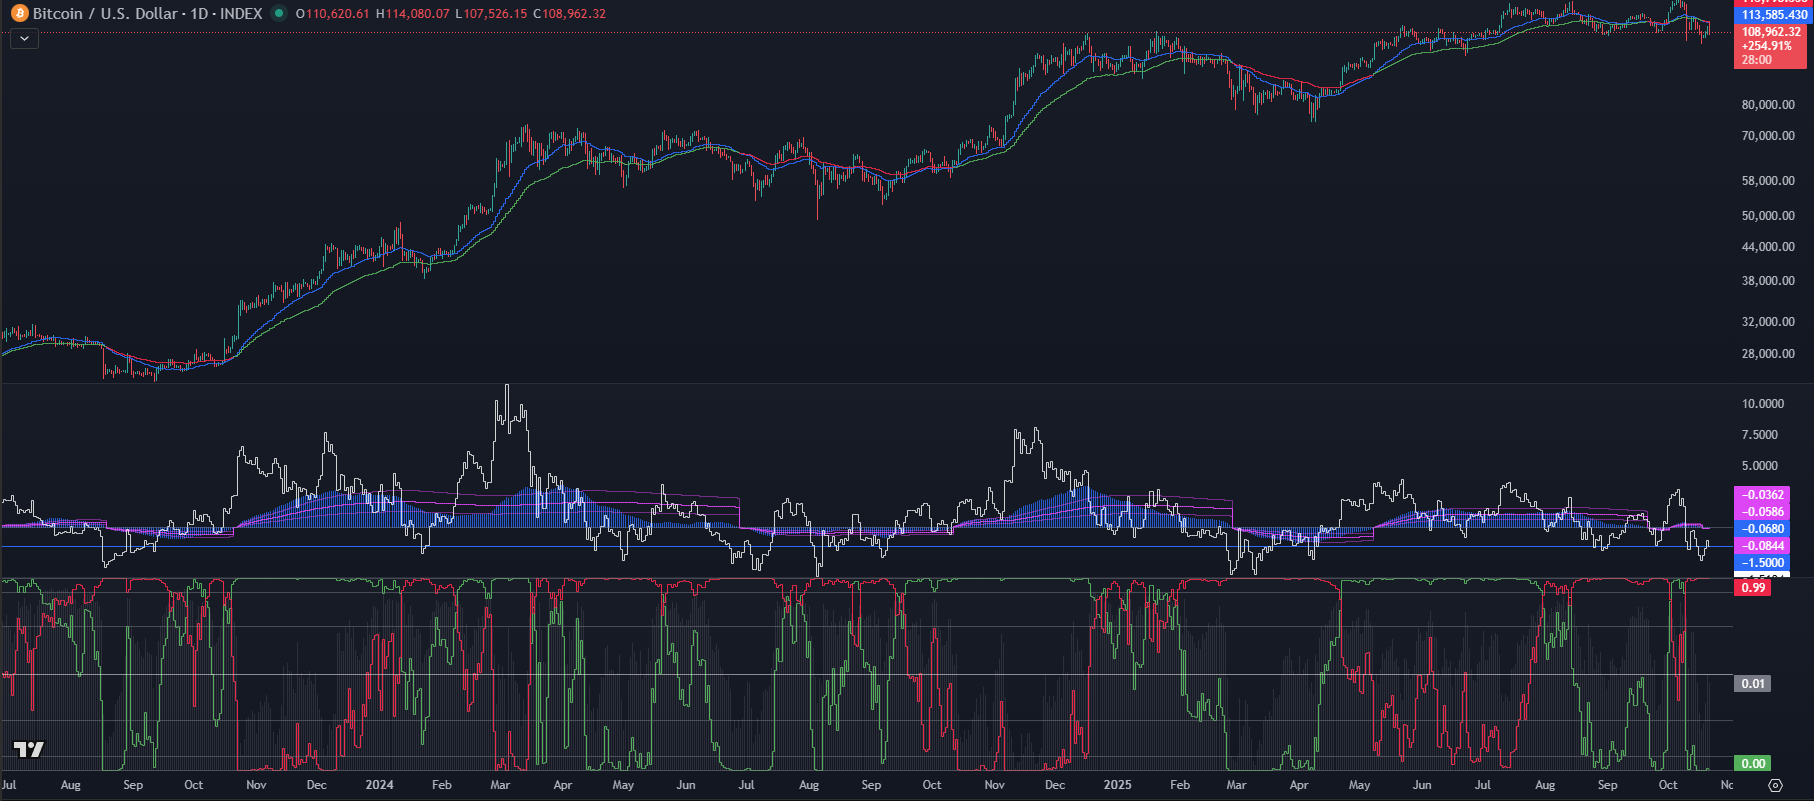Click the 44,000.00 price scale level

pyautogui.click(x=1768, y=247)
